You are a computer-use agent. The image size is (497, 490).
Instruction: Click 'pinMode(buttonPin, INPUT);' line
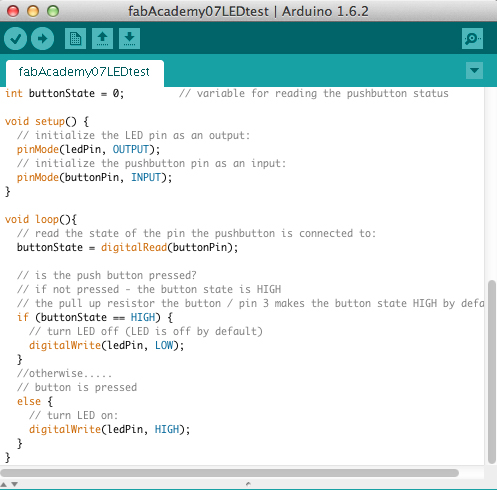pyautogui.click(x=94, y=177)
